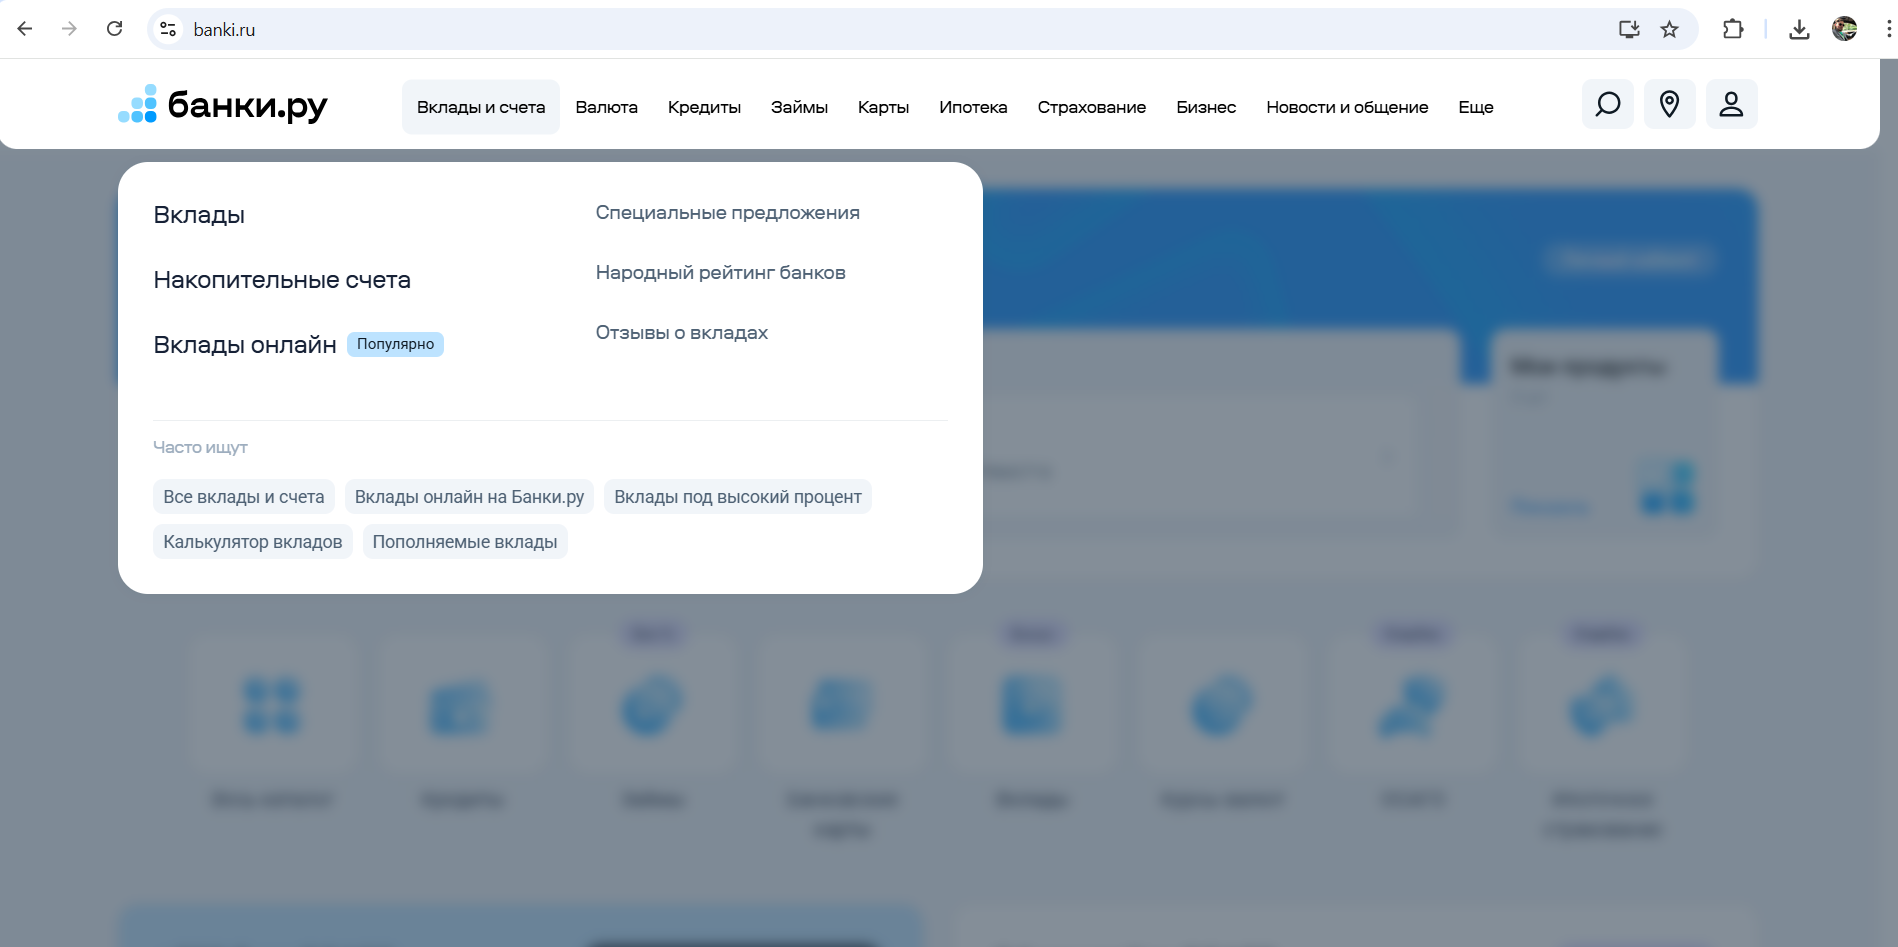1898x947 pixels.
Task: Select the Ипотека menu item
Action: [x=972, y=107]
